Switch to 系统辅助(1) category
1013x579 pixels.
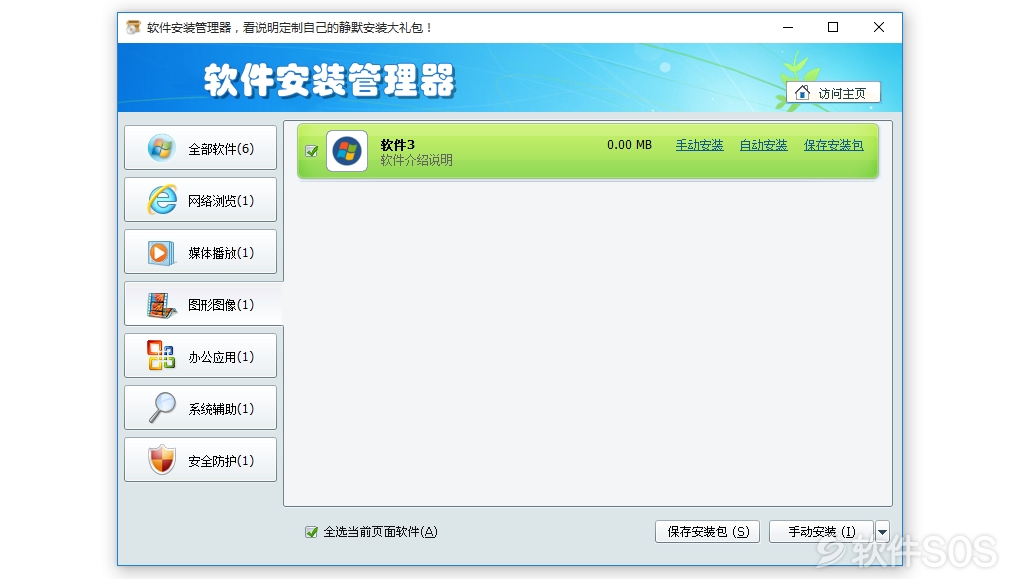point(200,408)
